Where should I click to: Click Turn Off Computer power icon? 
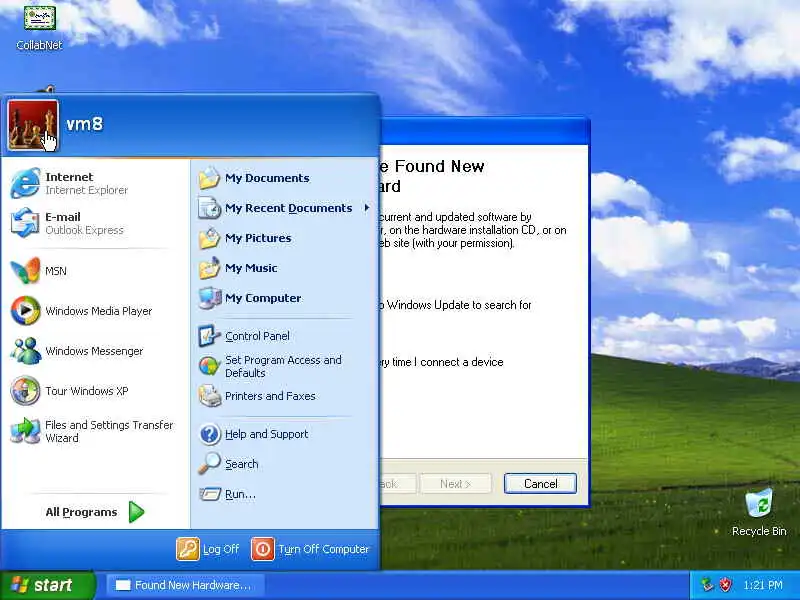coord(263,549)
